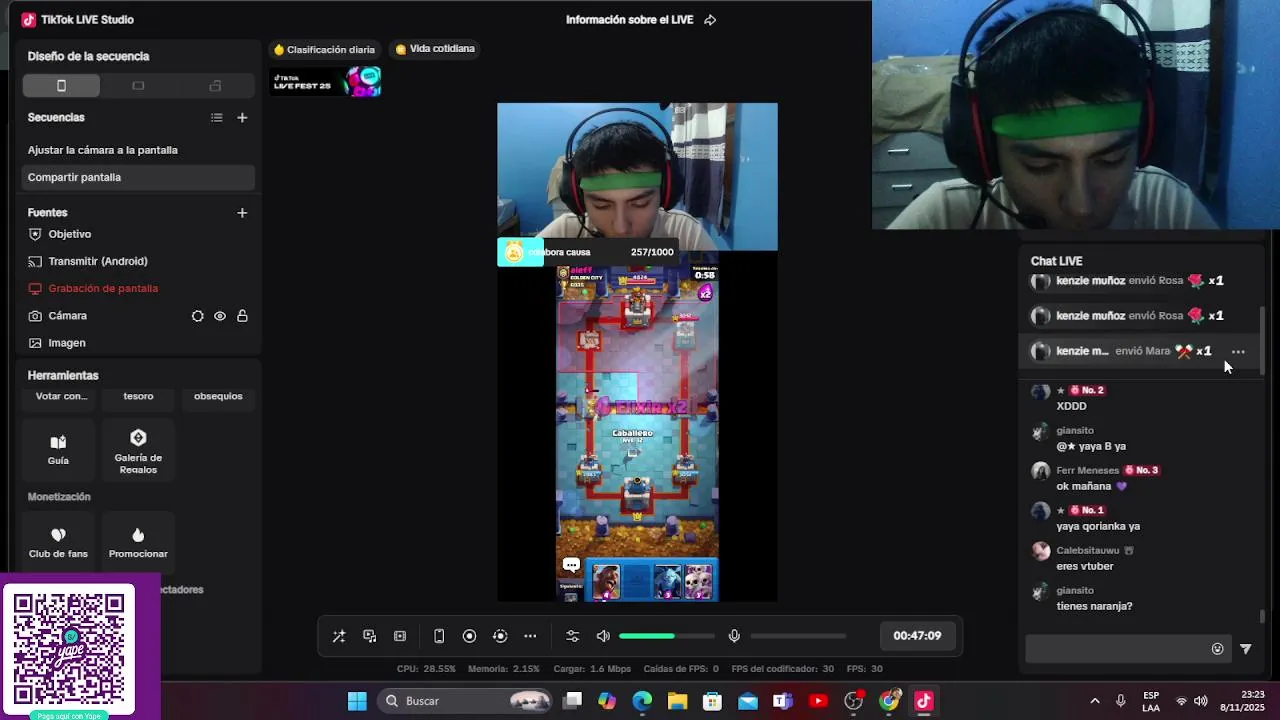Share LIVE info via arrow icon
Image resolution: width=1280 pixels, height=720 pixels.
pos(710,20)
